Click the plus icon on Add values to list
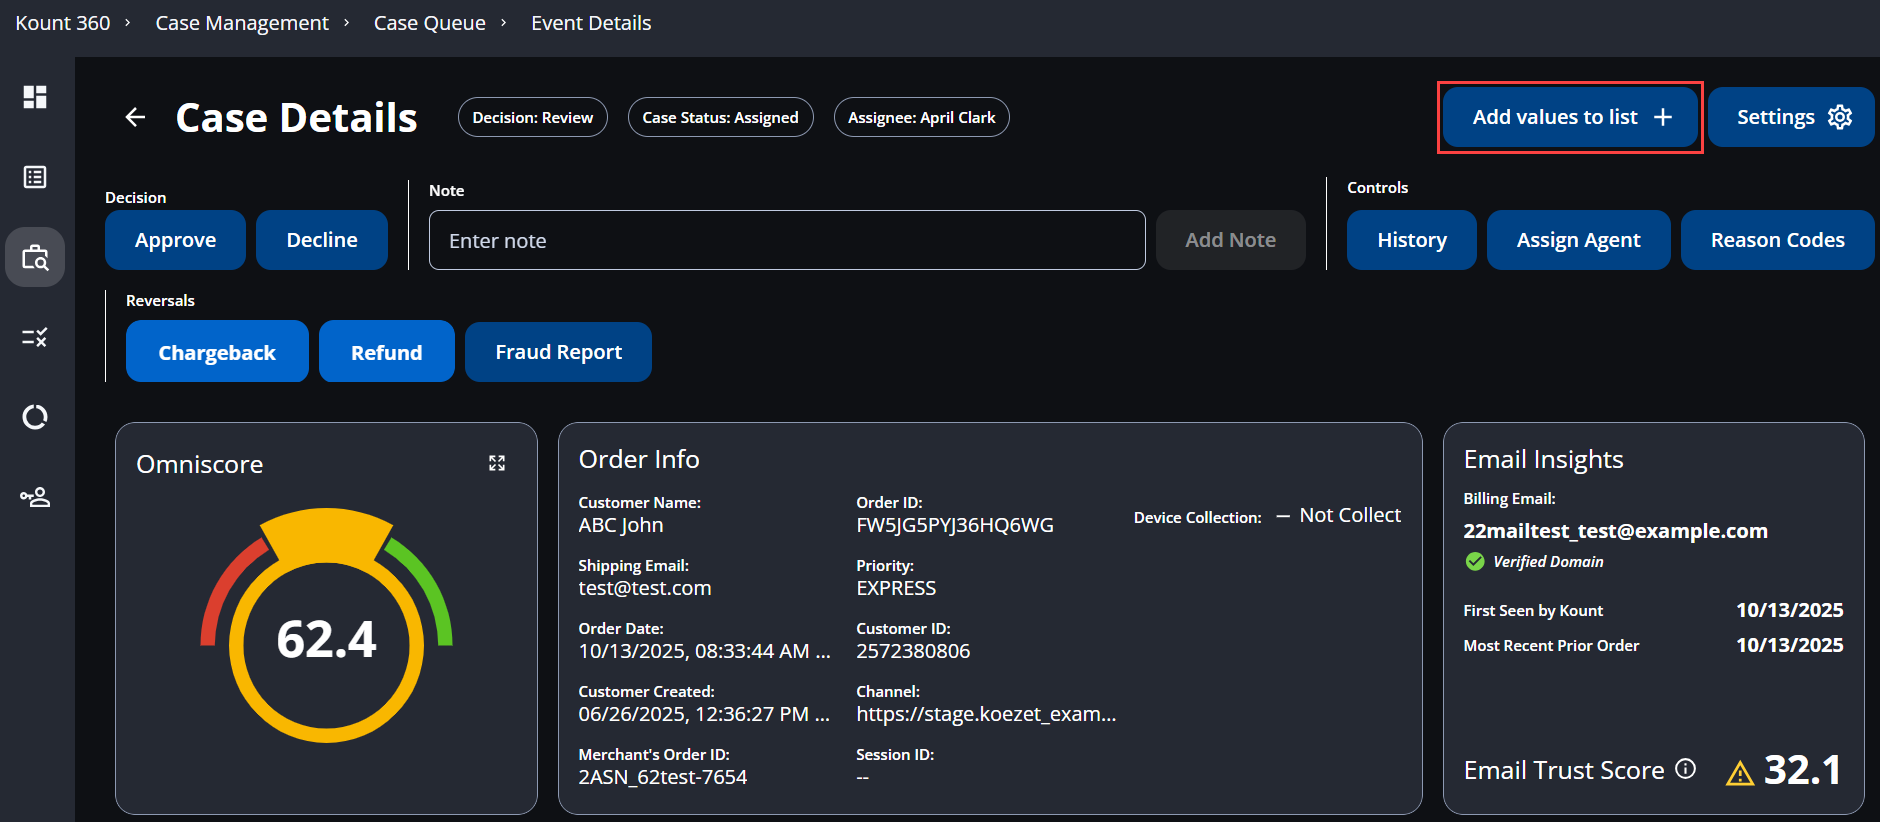This screenshot has height=822, width=1880. 1663,117
